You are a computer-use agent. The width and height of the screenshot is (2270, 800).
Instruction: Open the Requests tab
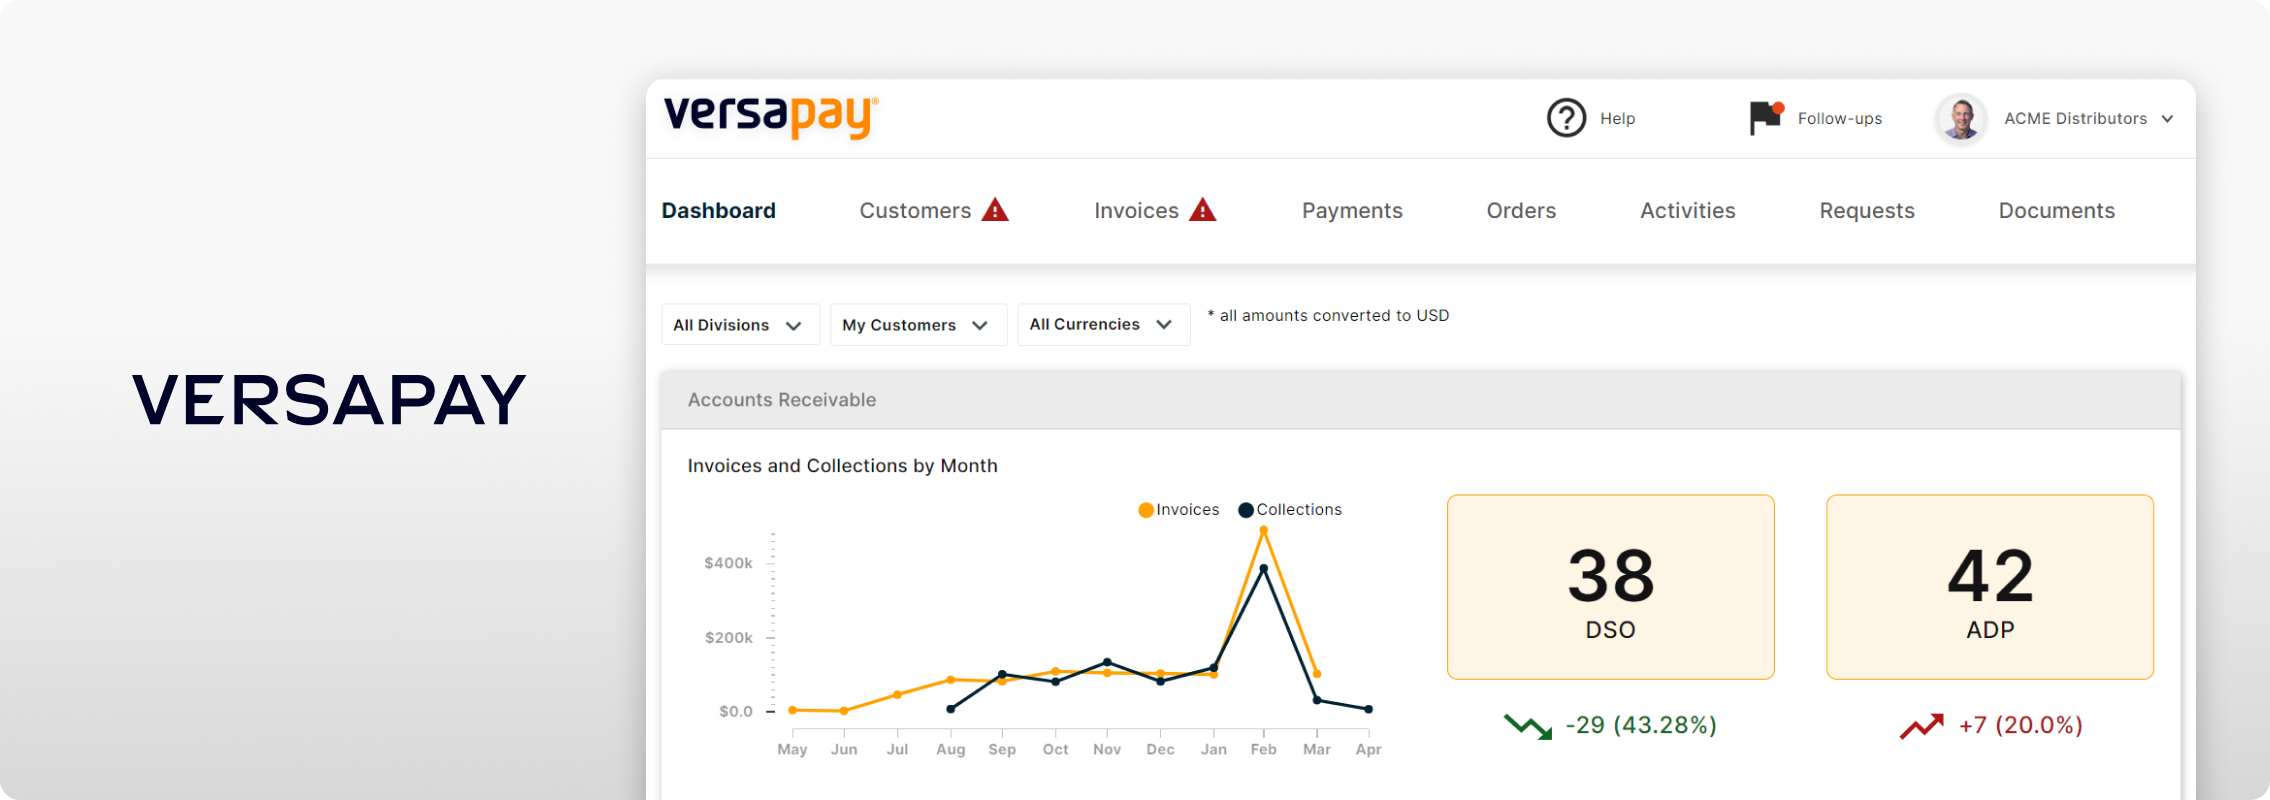click(x=1867, y=211)
